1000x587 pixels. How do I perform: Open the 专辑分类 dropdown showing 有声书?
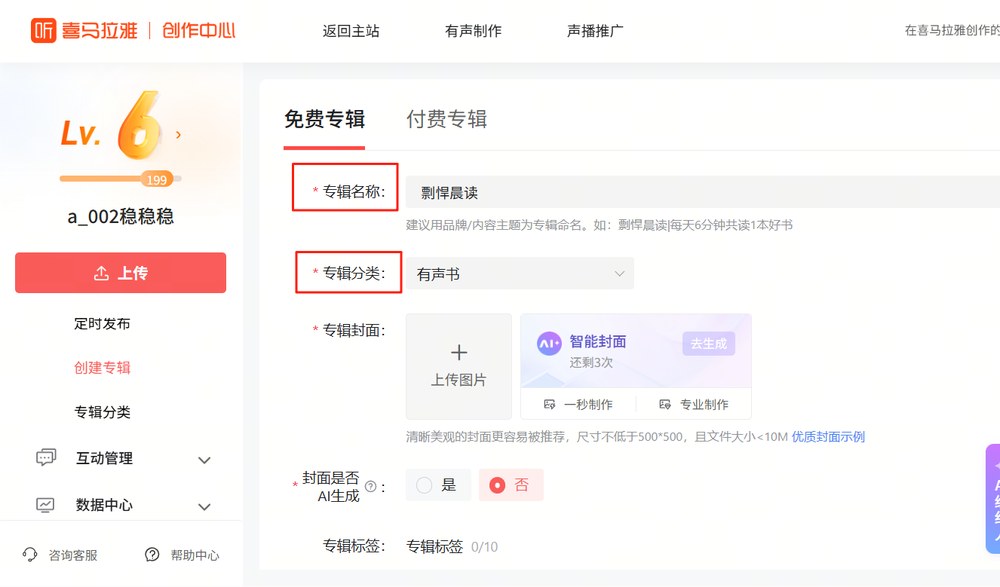520,274
